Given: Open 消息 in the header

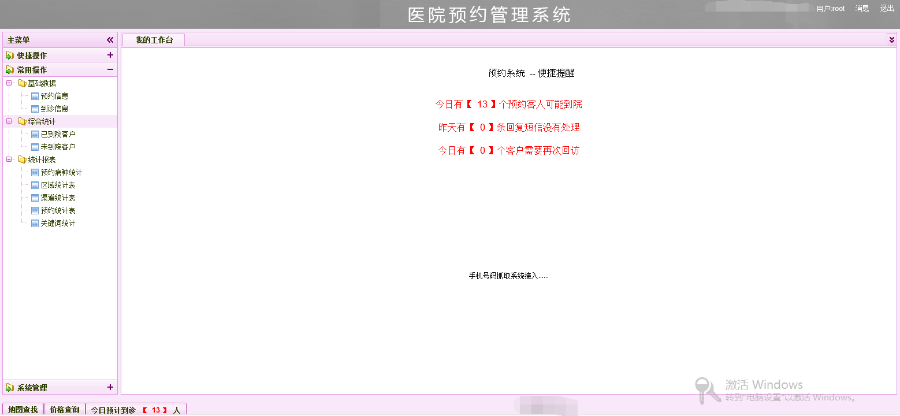Looking at the screenshot, I should click(862, 9).
